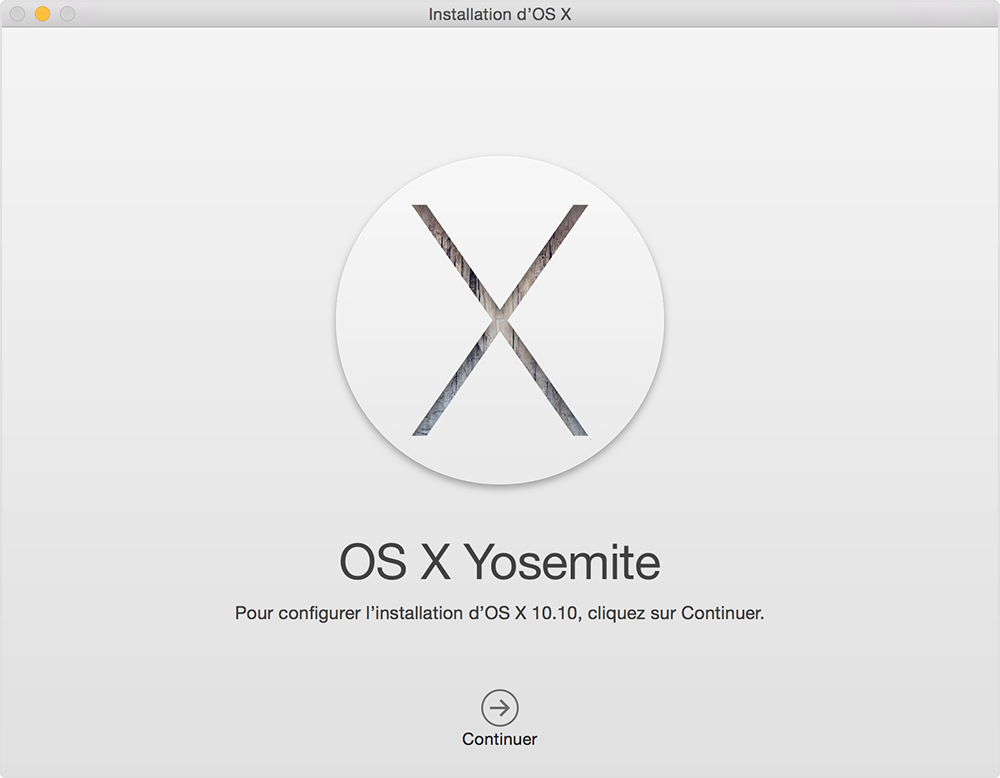Click the "OS X Yosemite" heading

click(499, 562)
